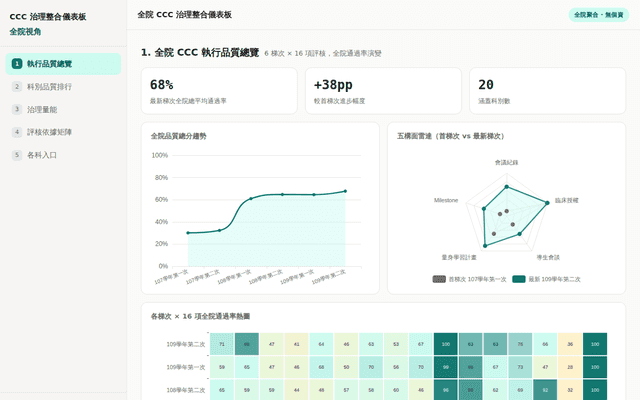Click the 109學年第一次 data point on trend line

tap(314, 195)
